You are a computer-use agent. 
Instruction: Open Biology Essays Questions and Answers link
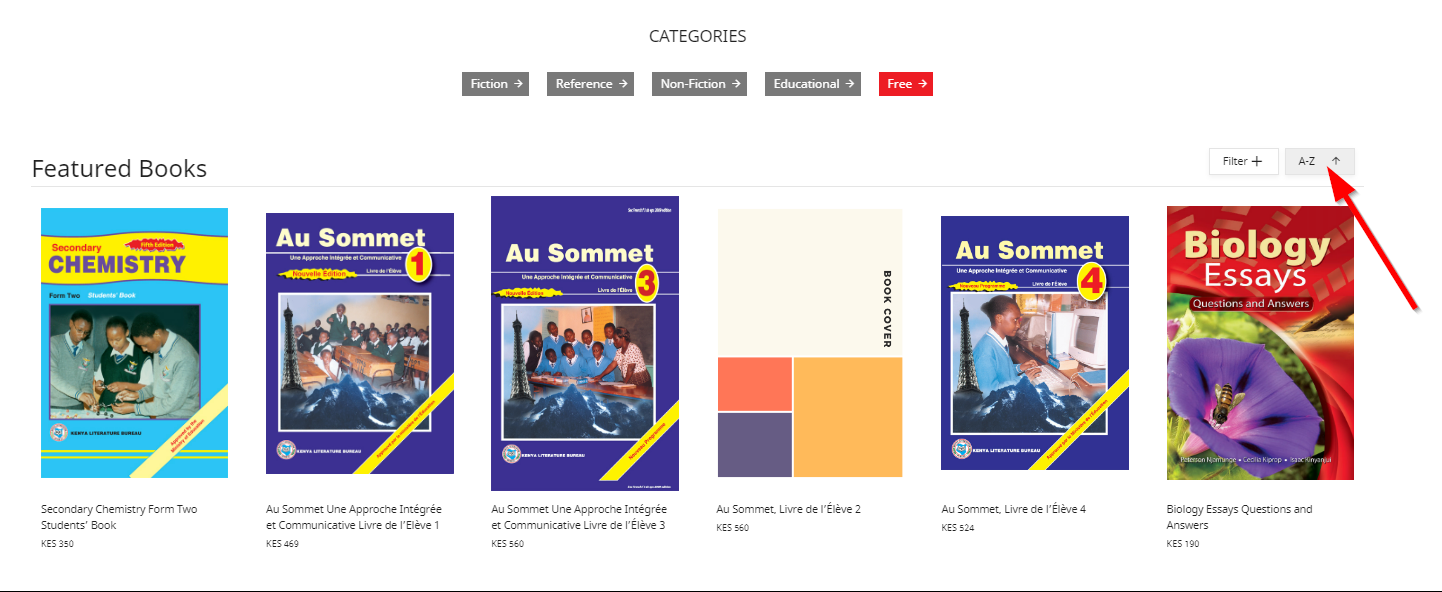tap(1239, 517)
